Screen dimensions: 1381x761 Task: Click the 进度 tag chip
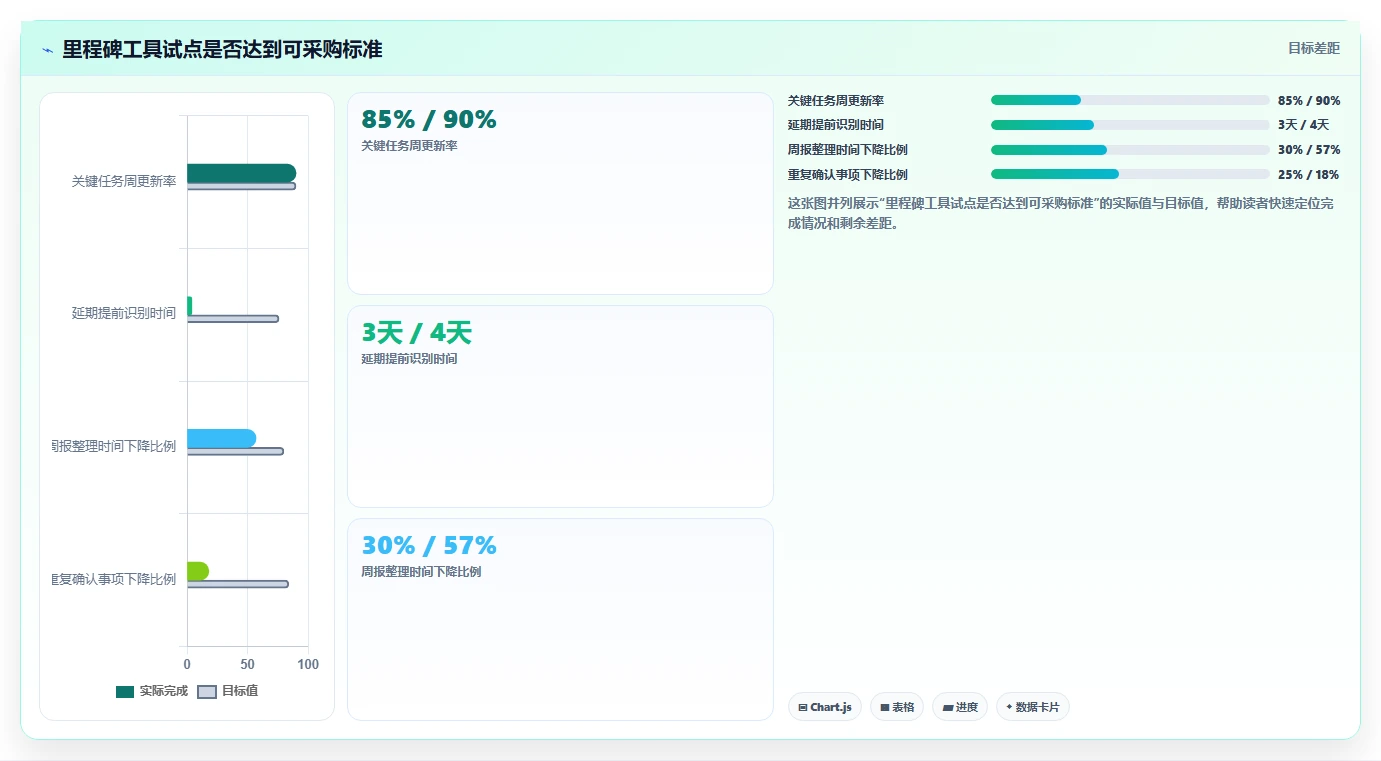tap(960, 707)
